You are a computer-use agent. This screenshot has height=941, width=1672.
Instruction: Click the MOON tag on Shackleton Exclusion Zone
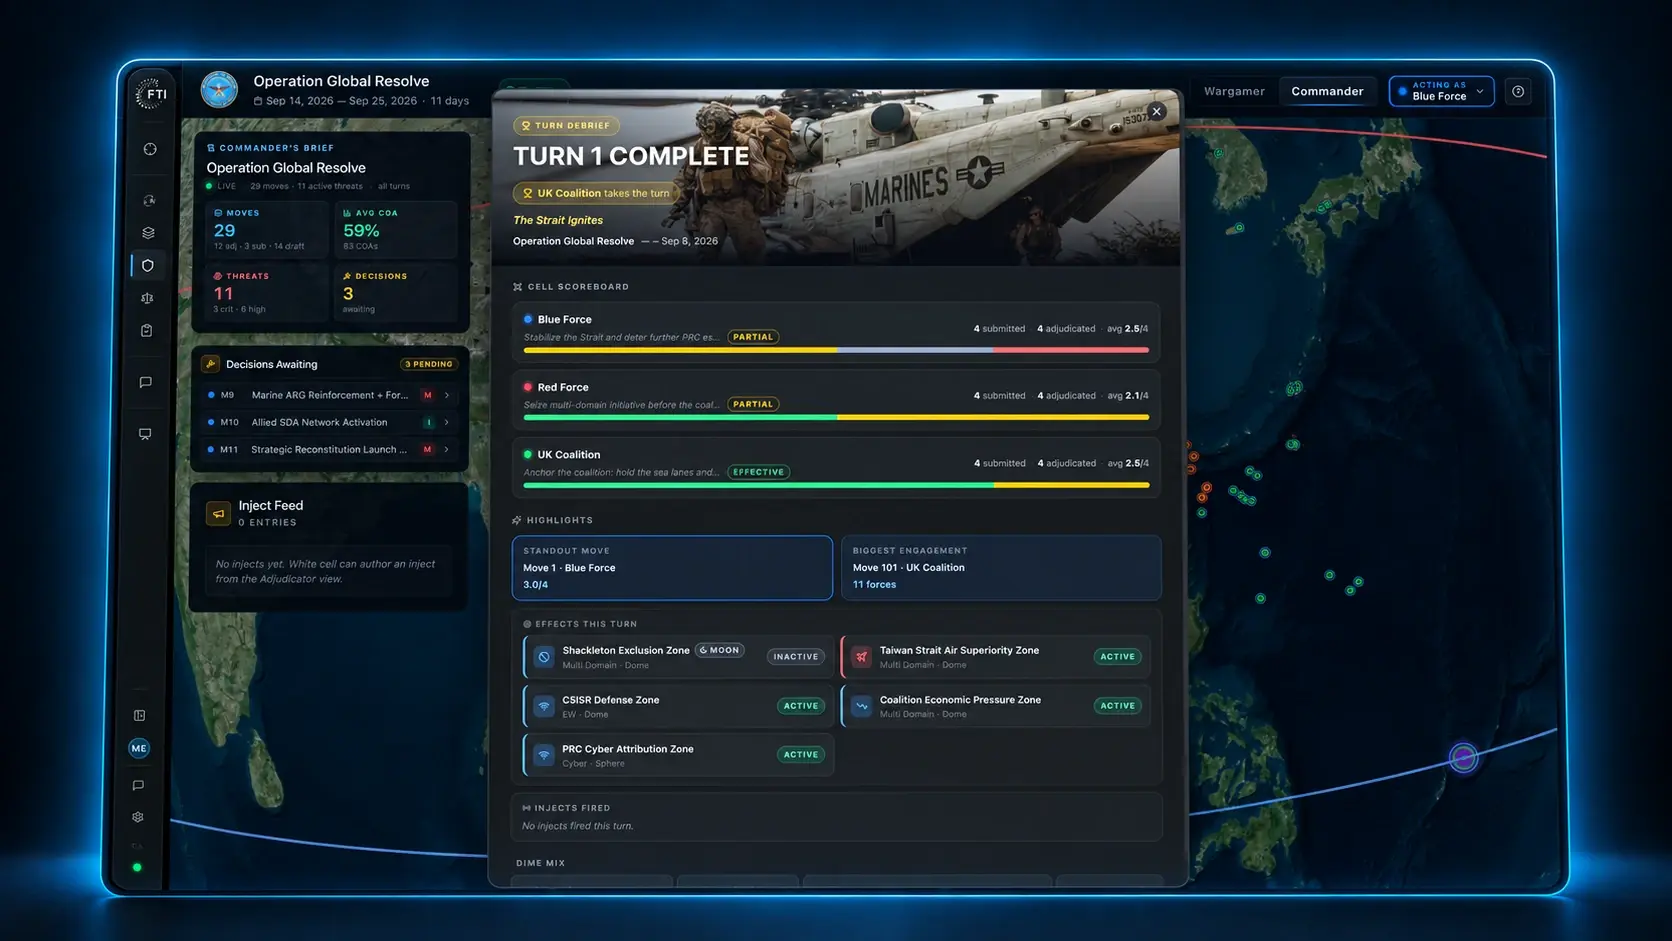pos(720,650)
